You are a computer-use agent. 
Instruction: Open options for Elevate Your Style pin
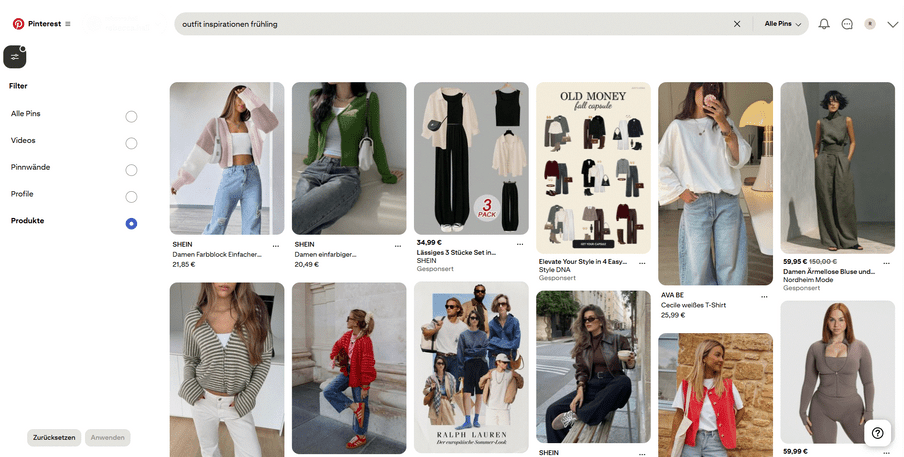click(x=642, y=263)
